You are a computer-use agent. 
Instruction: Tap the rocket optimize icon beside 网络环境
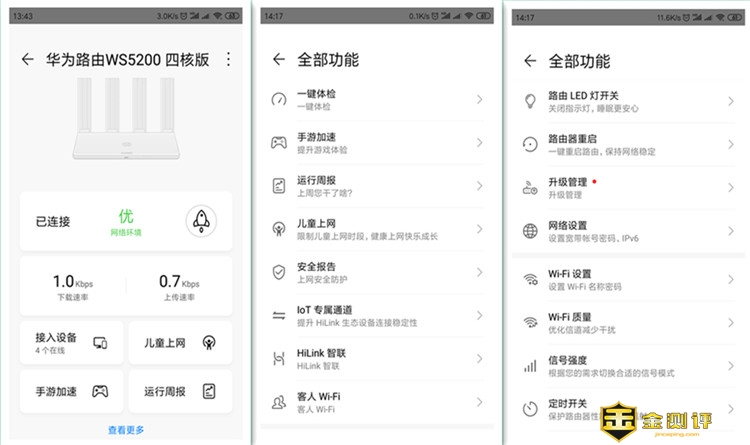202,221
